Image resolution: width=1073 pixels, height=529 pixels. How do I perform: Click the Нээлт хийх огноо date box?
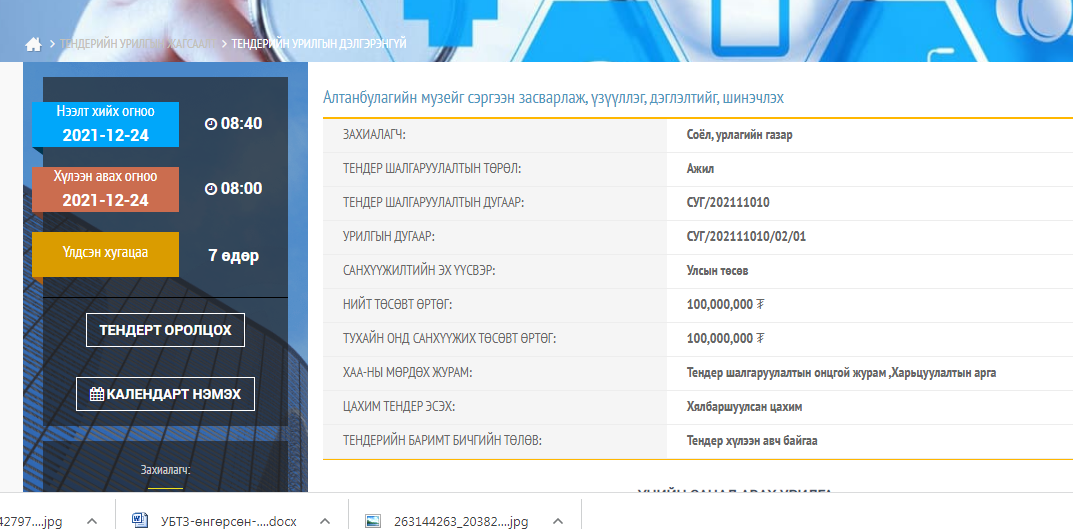105,124
